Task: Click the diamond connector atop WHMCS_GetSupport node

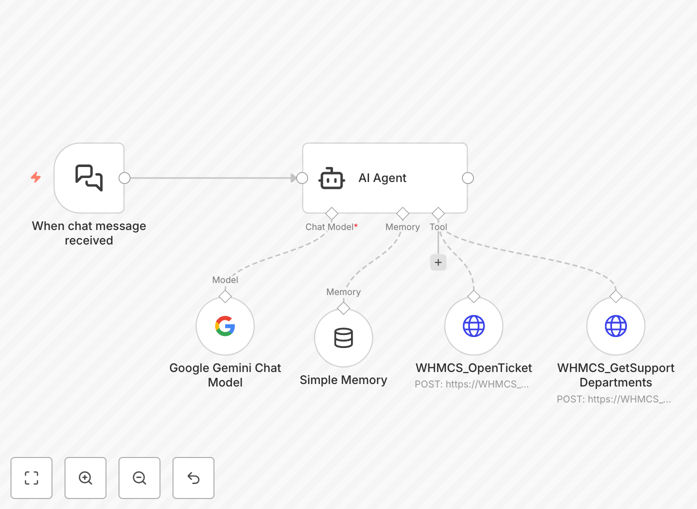Action: click(x=616, y=296)
